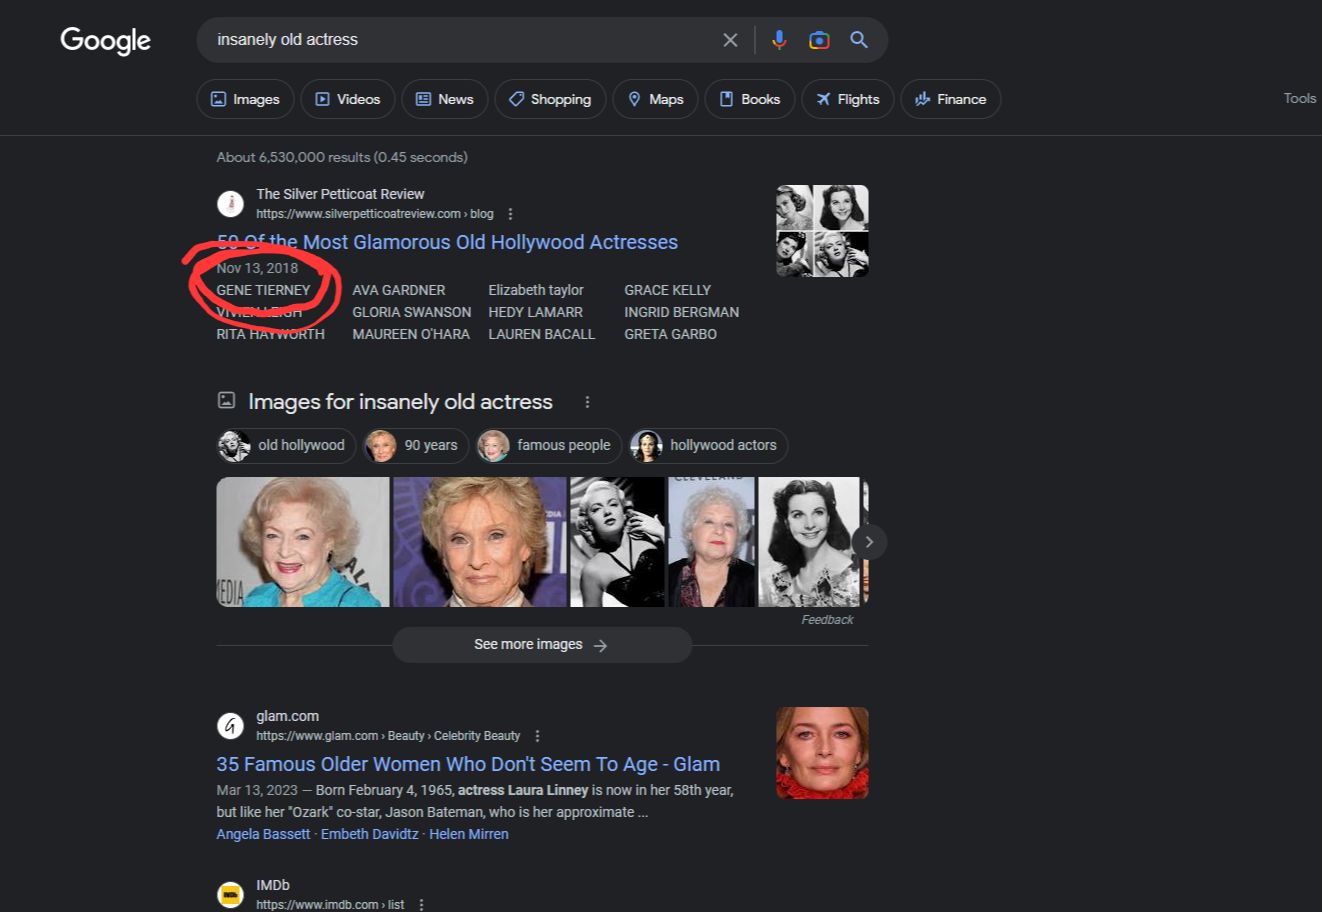This screenshot has height=912, width=1322.
Task: Click Helen Mirren sublink
Action: click(x=469, y=834)
